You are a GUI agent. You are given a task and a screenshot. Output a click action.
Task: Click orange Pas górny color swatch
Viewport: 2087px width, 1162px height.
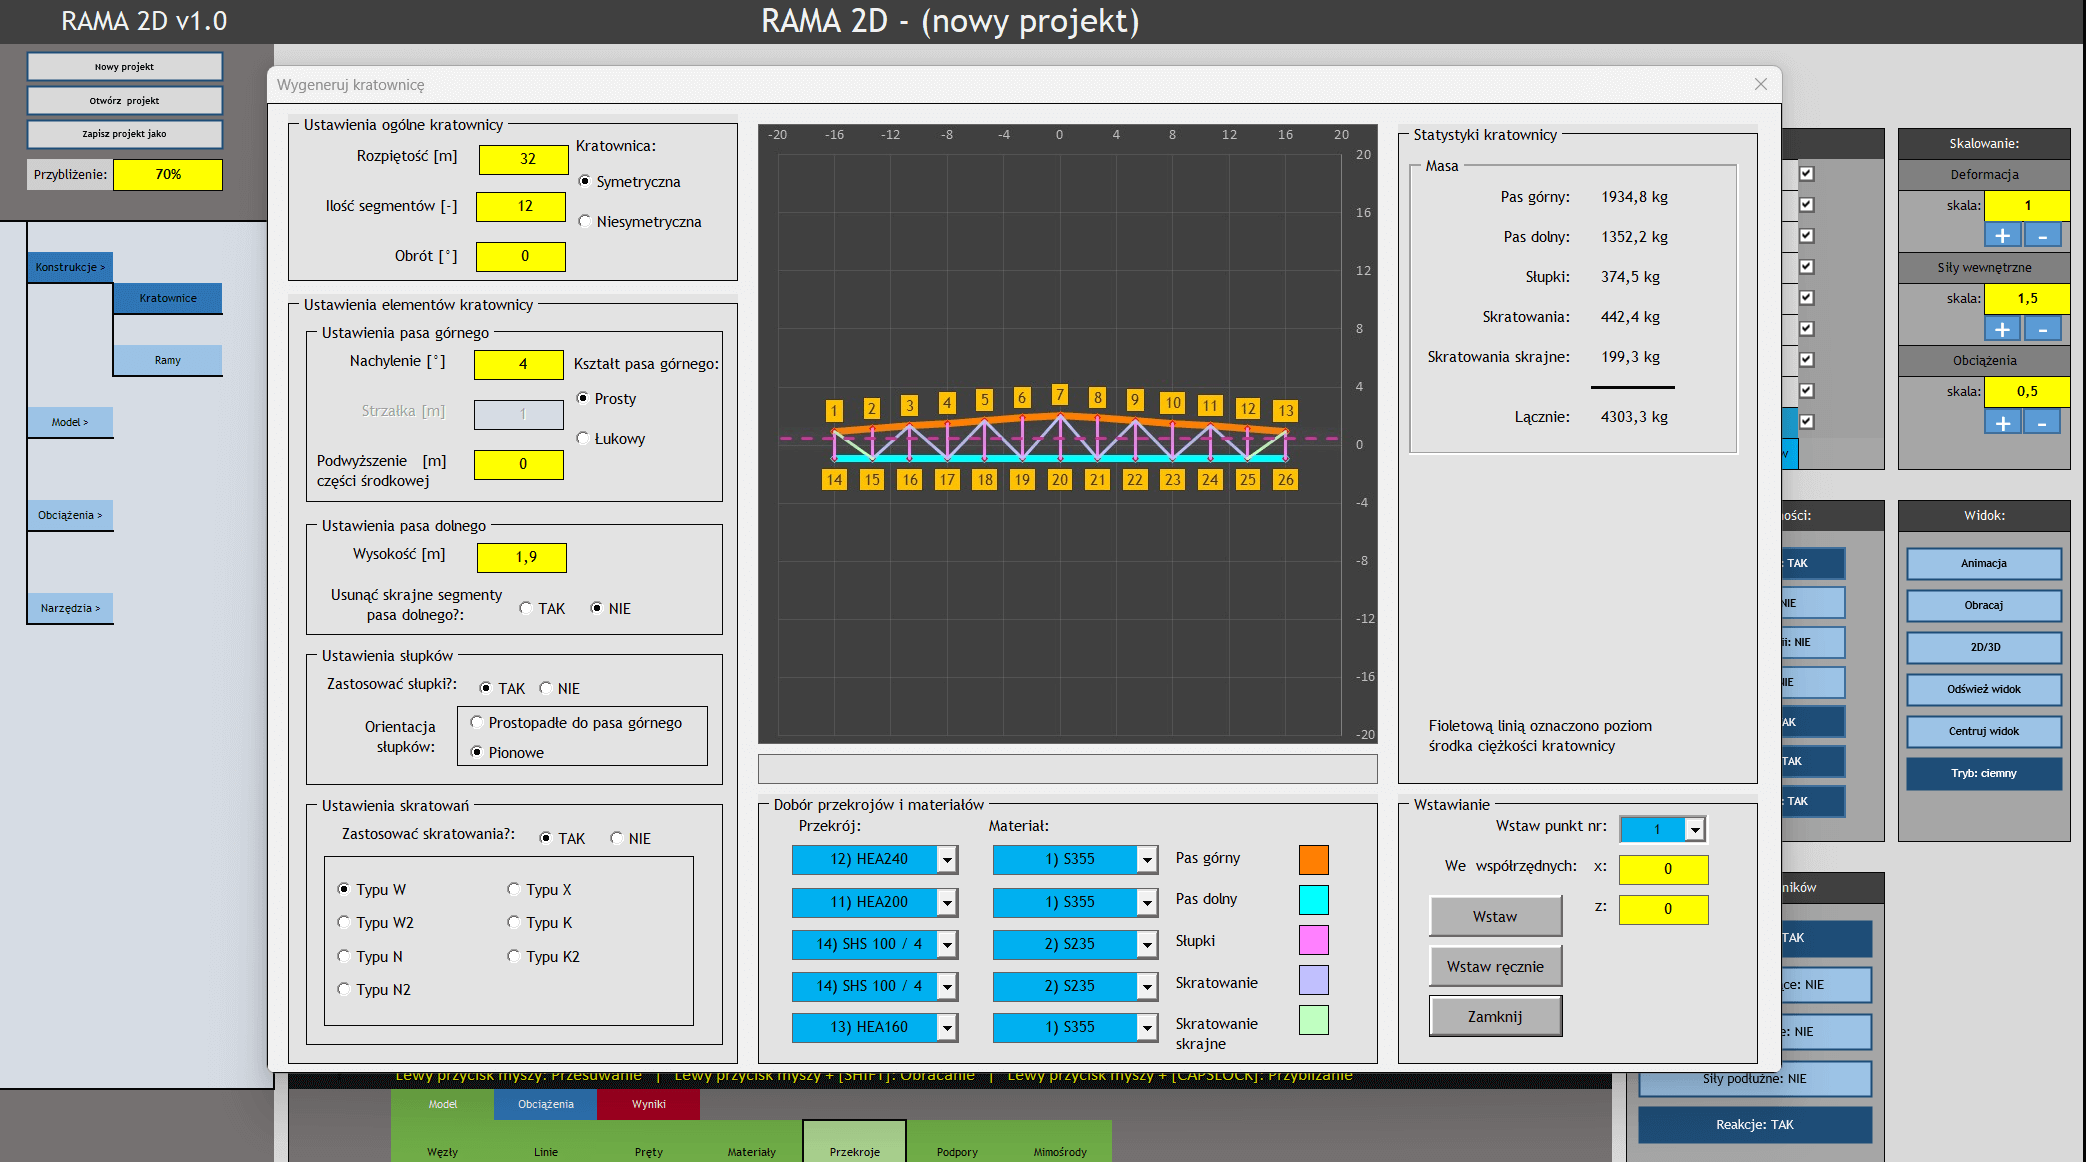coord(1313,859)
